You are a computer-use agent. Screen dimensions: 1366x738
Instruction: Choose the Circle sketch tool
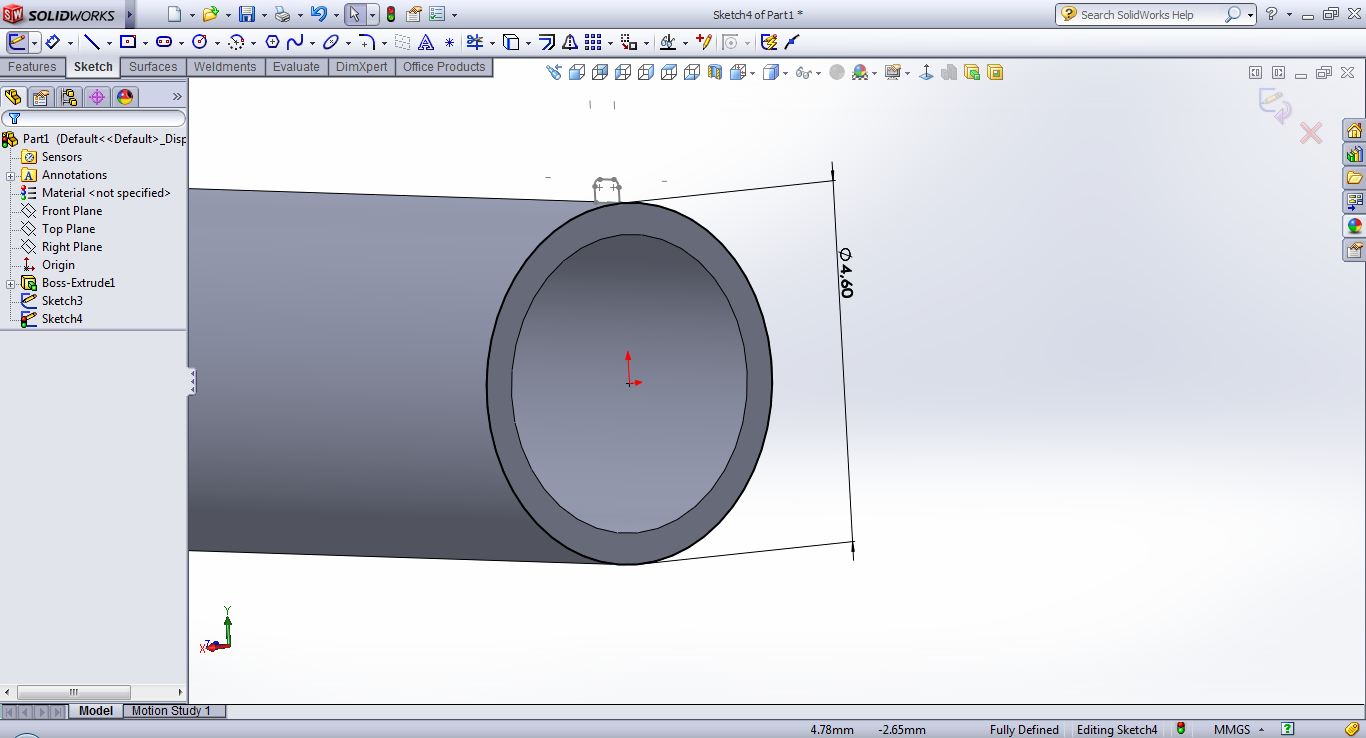point(199,42)
